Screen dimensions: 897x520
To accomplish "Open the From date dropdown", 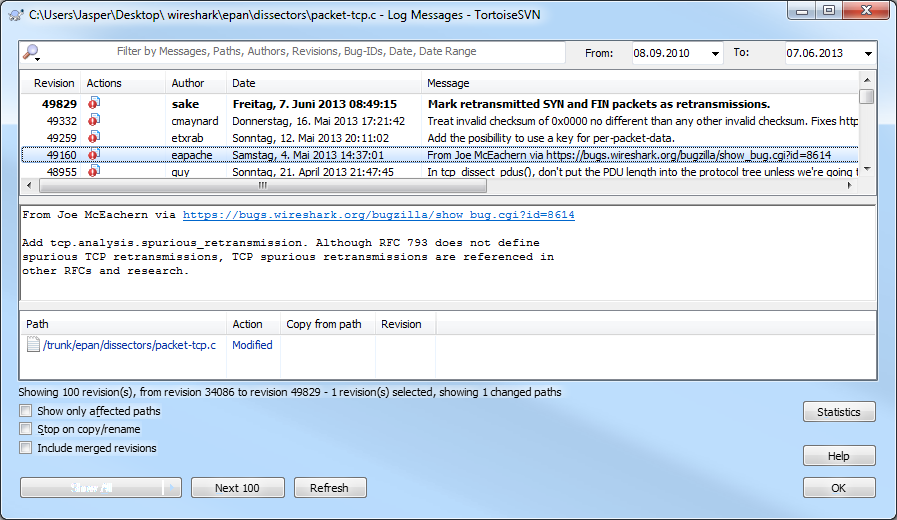I will point(715,53).
